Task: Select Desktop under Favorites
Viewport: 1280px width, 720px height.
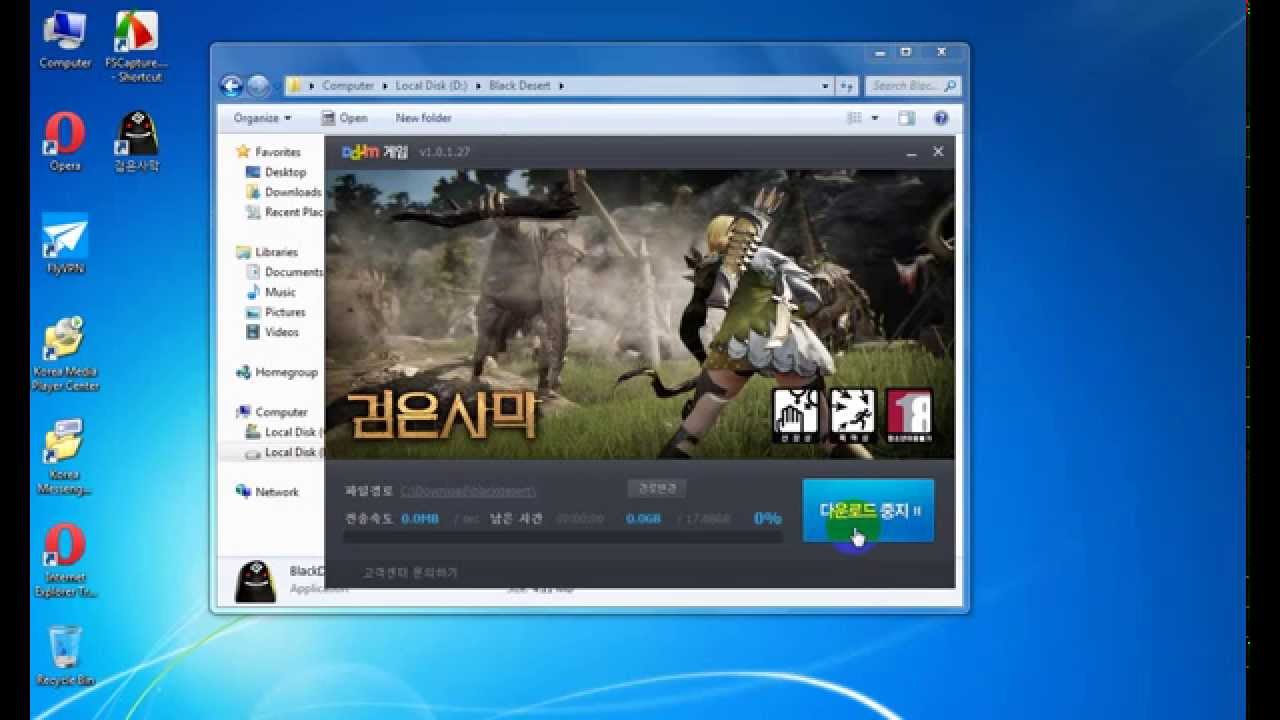Action: pyautogui.click(x=276, y=172)
